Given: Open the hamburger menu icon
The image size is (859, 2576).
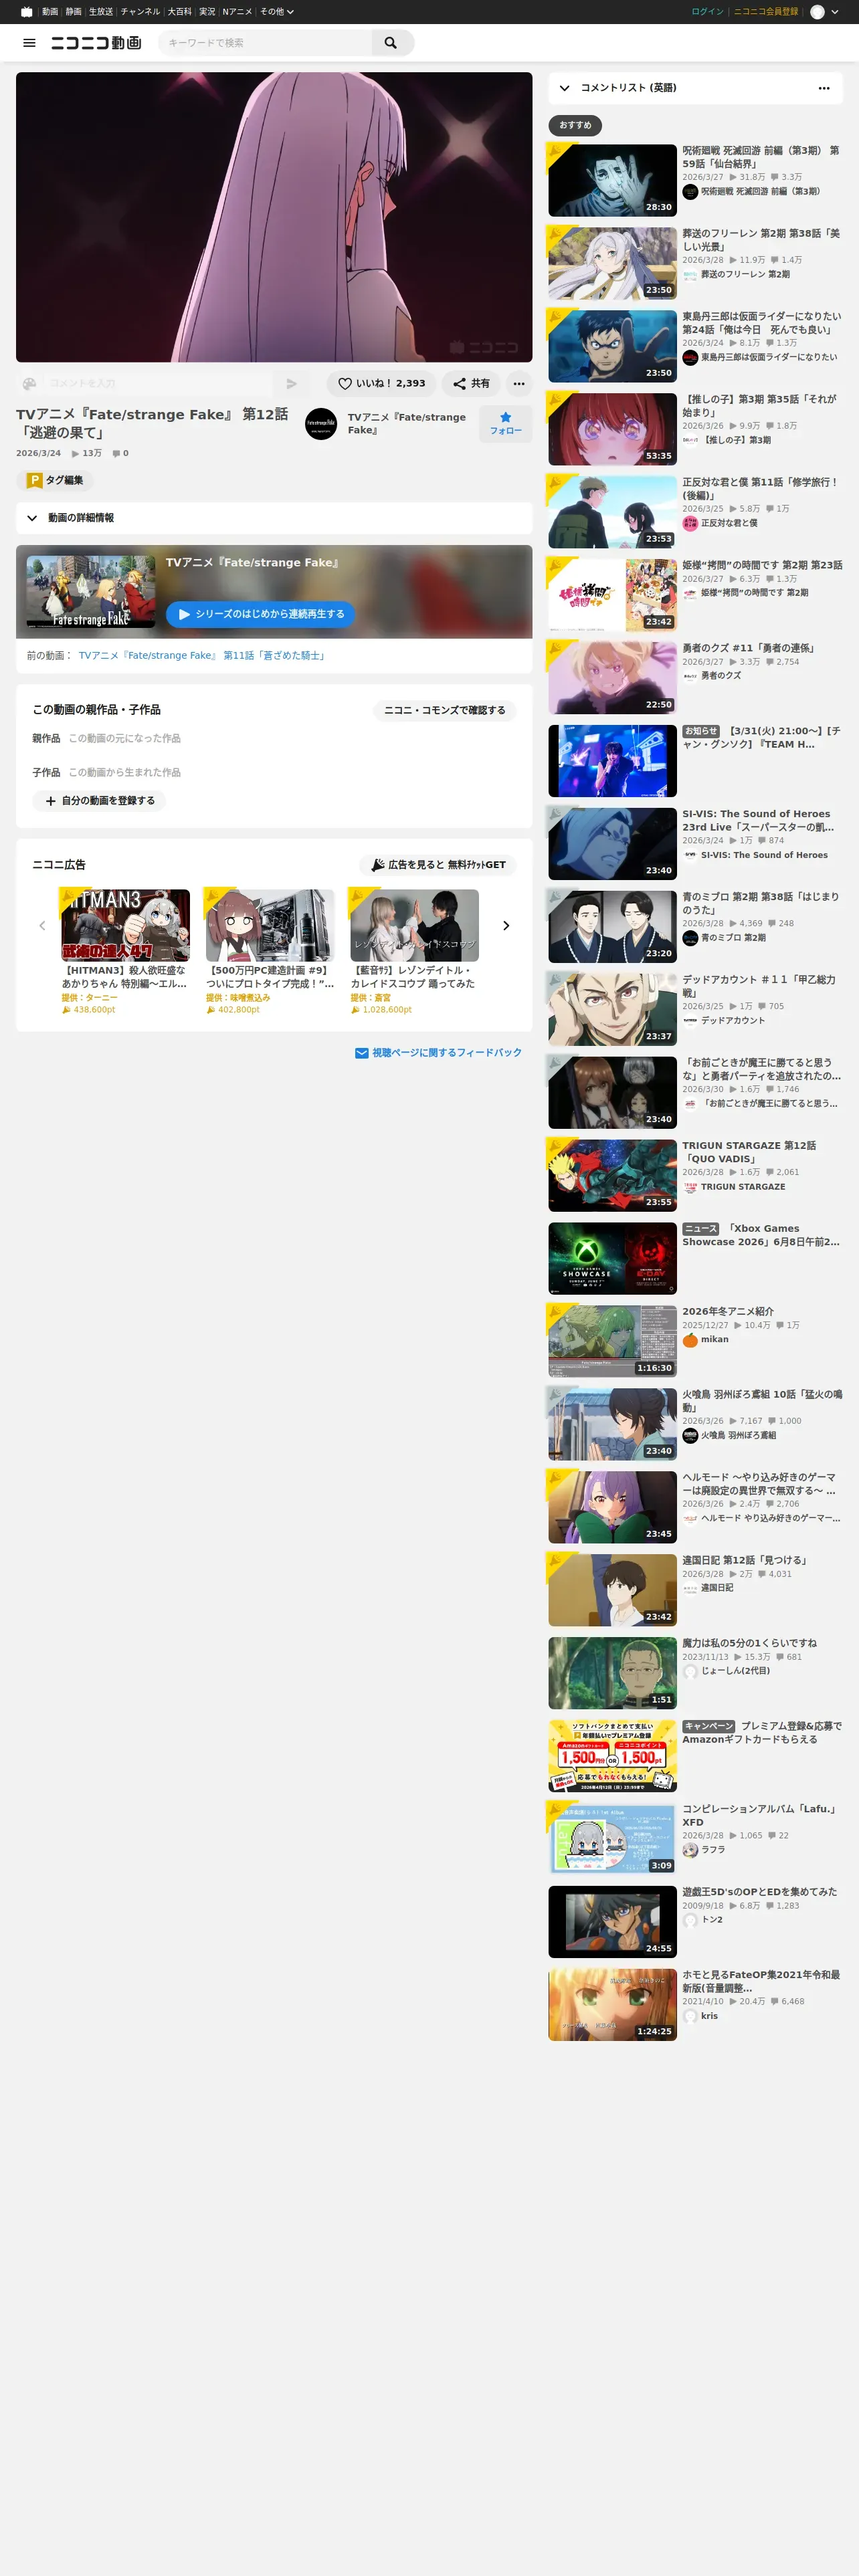Looking at the screenshot, I should 29,43.
